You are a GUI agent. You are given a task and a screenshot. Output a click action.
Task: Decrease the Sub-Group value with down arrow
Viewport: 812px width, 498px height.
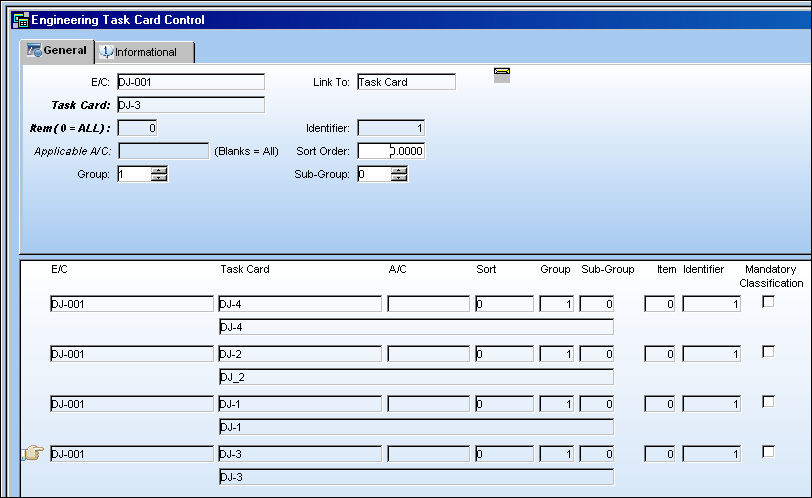(399, 178)
